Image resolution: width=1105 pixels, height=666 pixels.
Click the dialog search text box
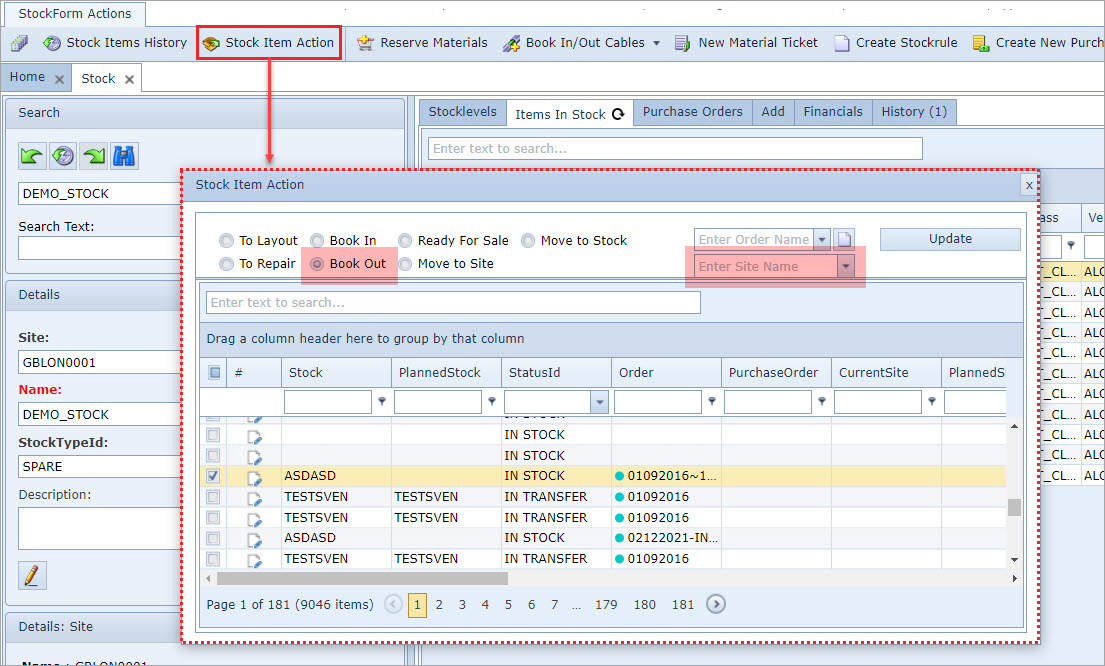[x=453, y=303]
